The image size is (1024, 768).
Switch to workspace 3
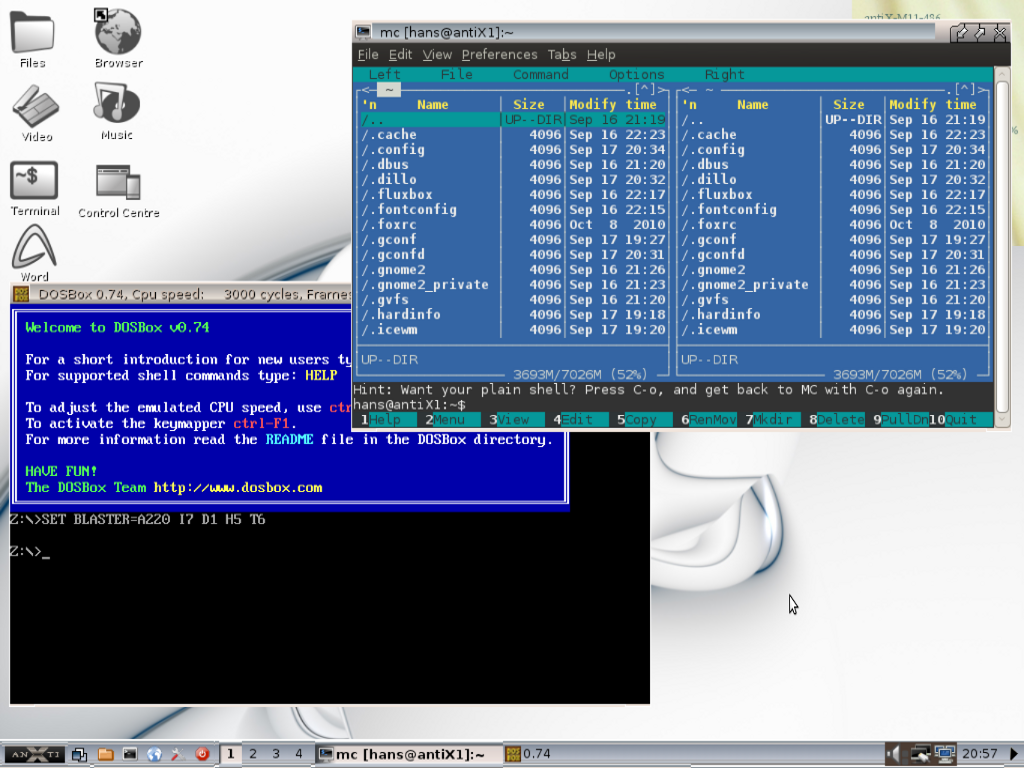pyautogui.click(x=276, y=754)
